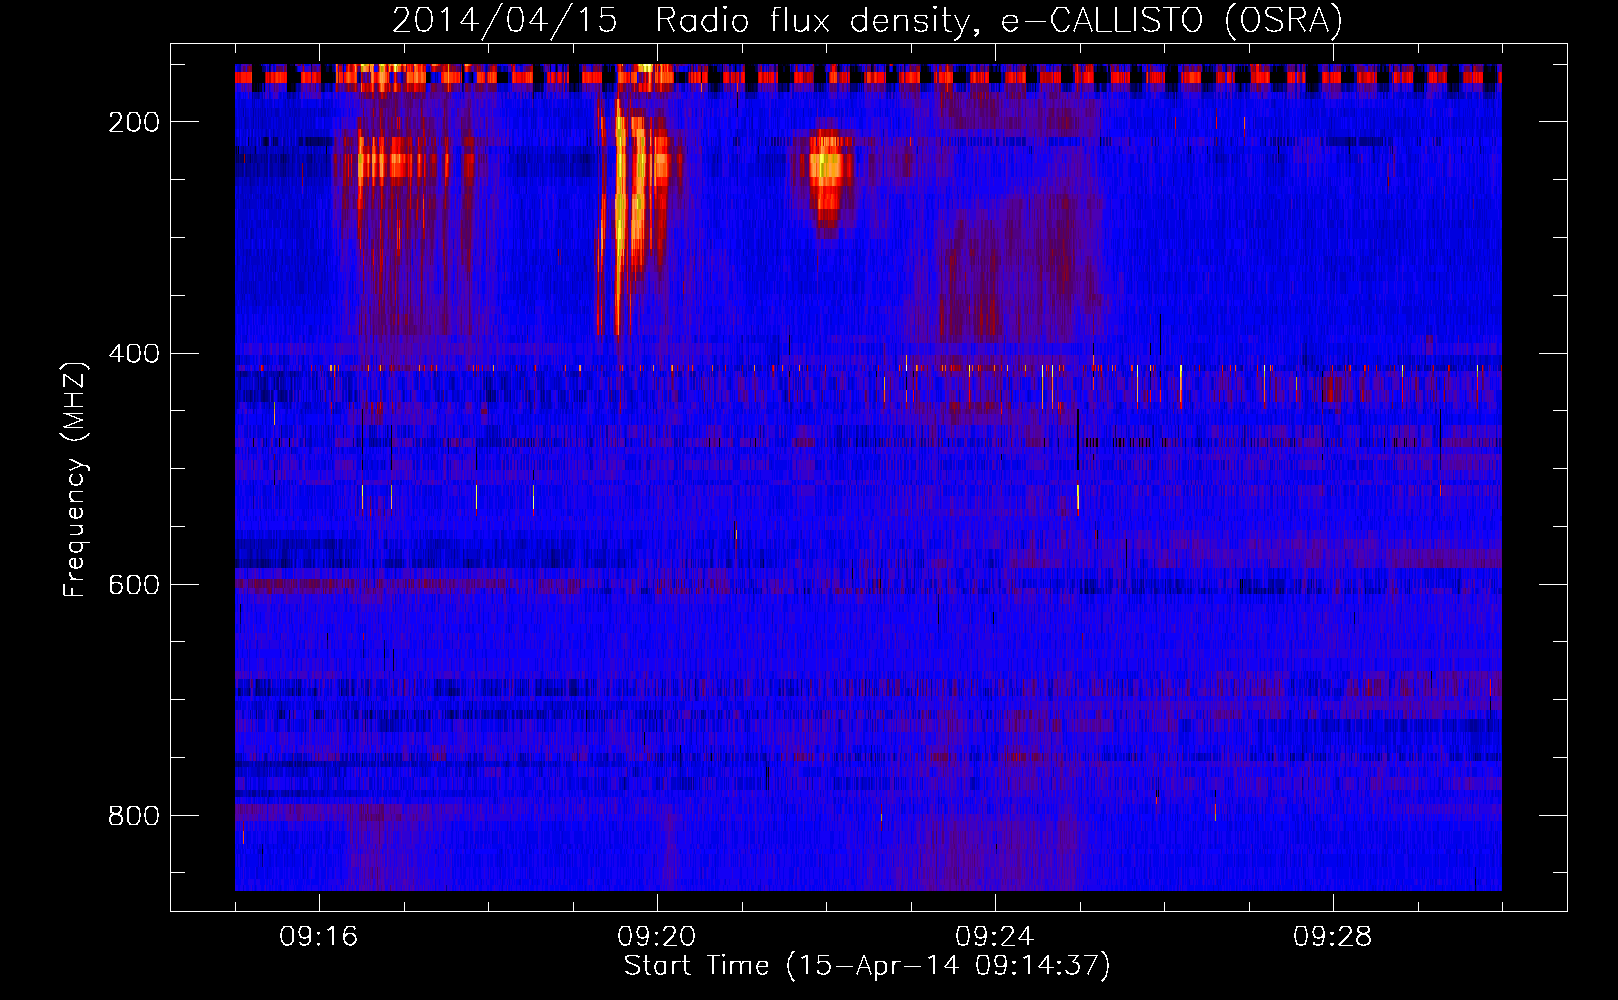This screenshot has height=1000, width=1618.
Task: Click the 800 frequency tick label
Action: [134, 816]
